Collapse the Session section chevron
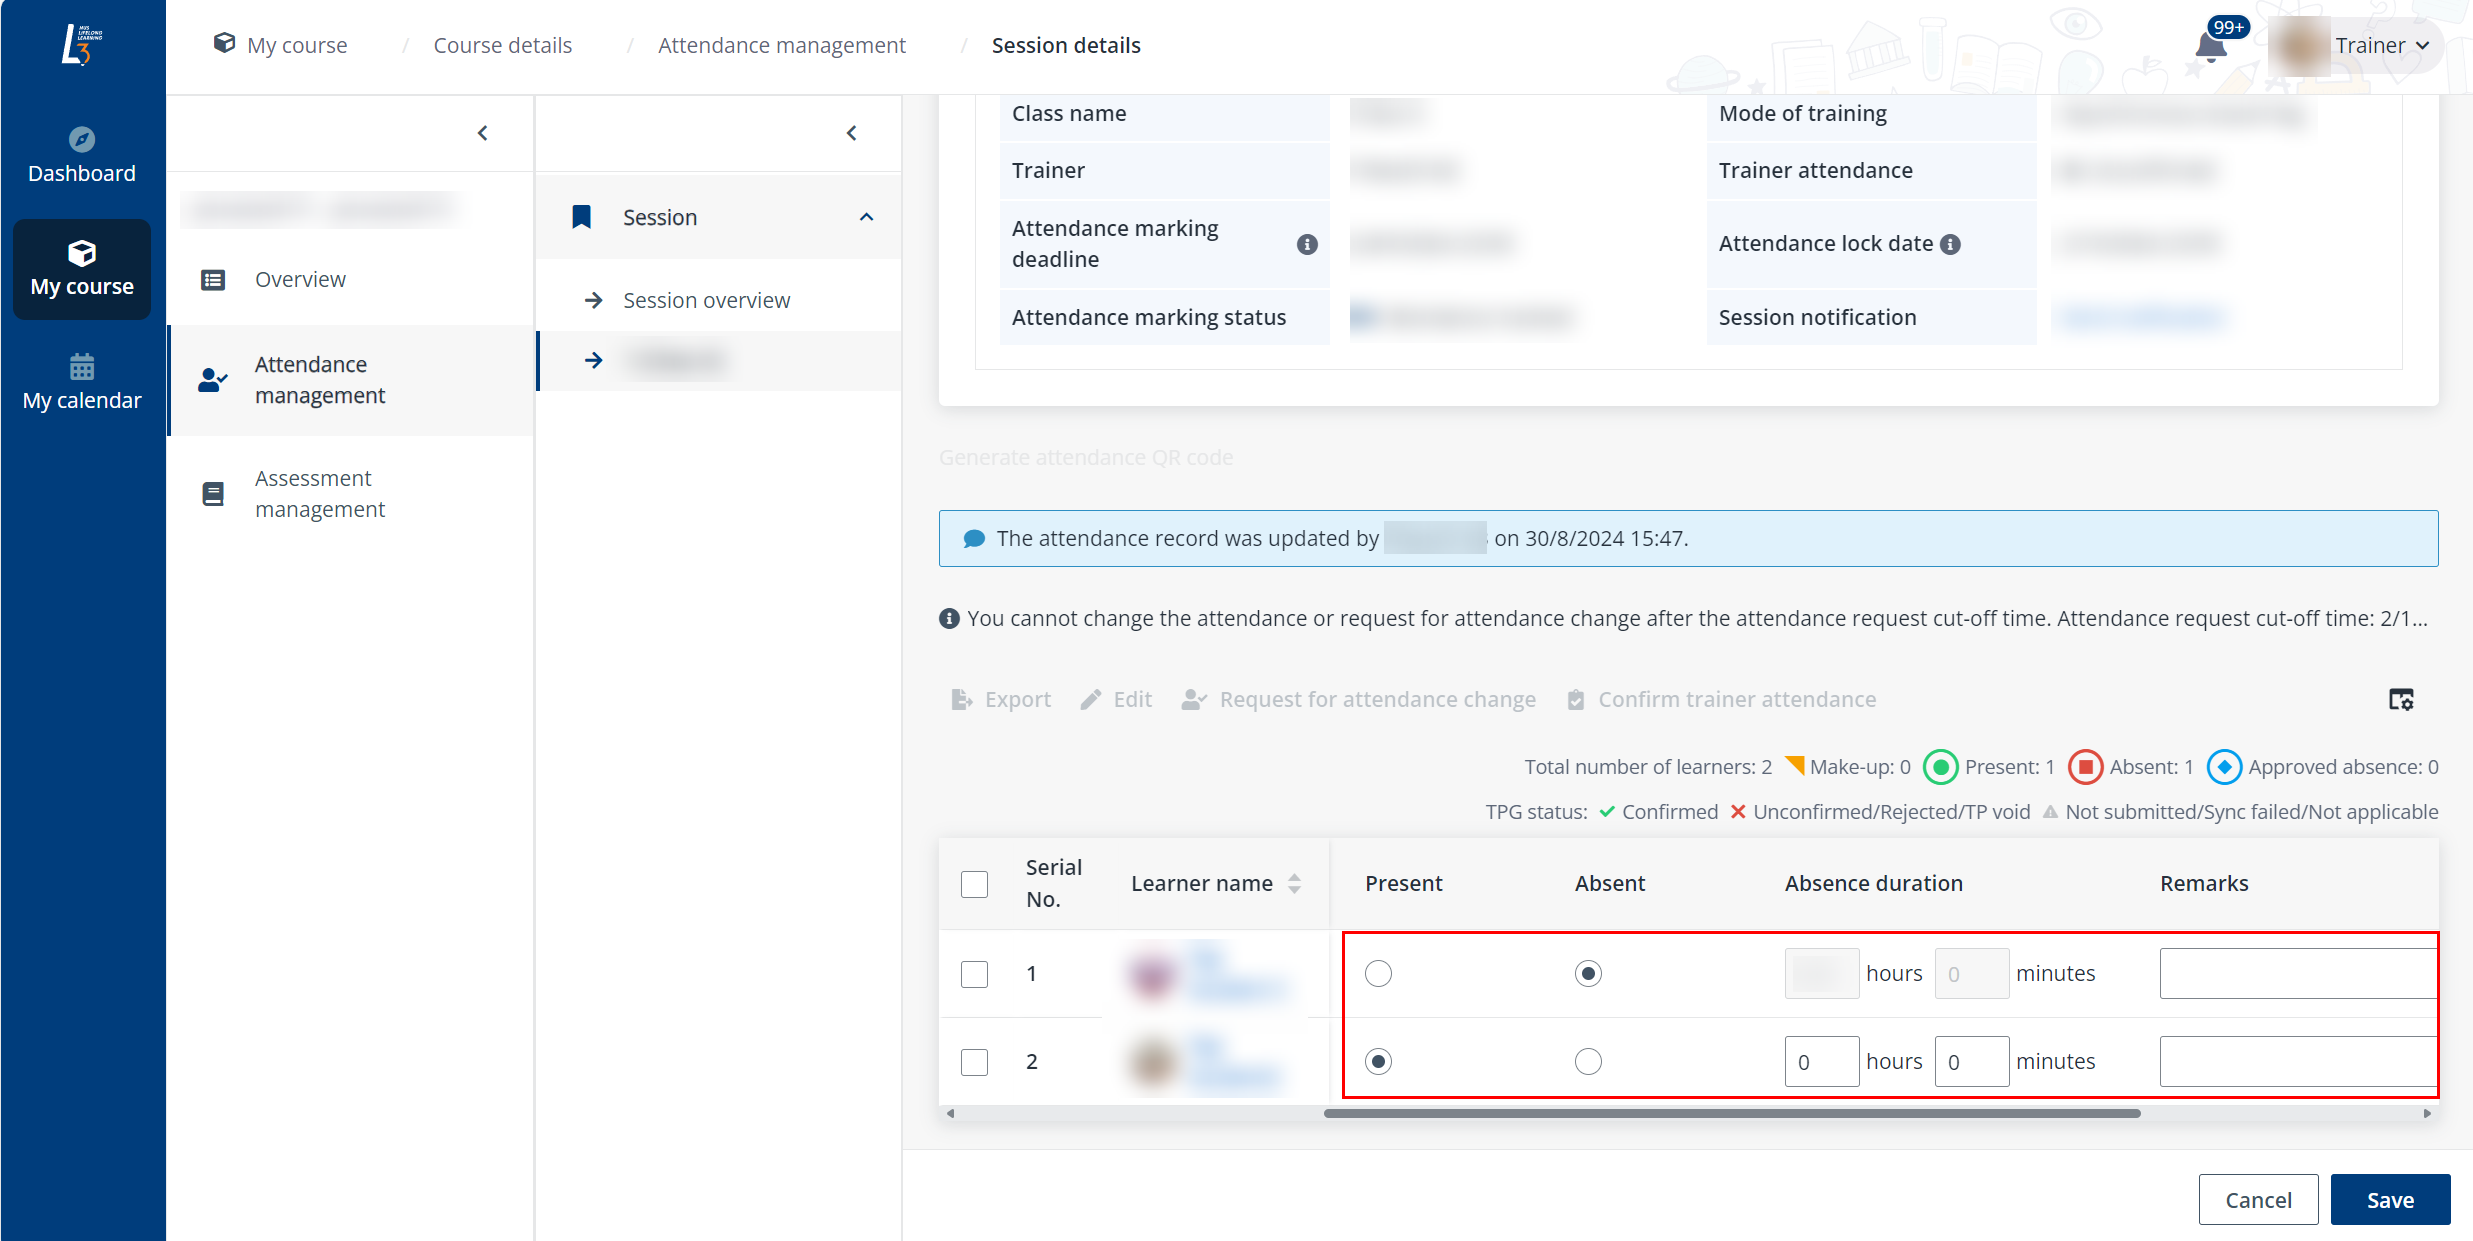The width and height of the screenshot is (2473, 1241). click(x=867, y=217)
